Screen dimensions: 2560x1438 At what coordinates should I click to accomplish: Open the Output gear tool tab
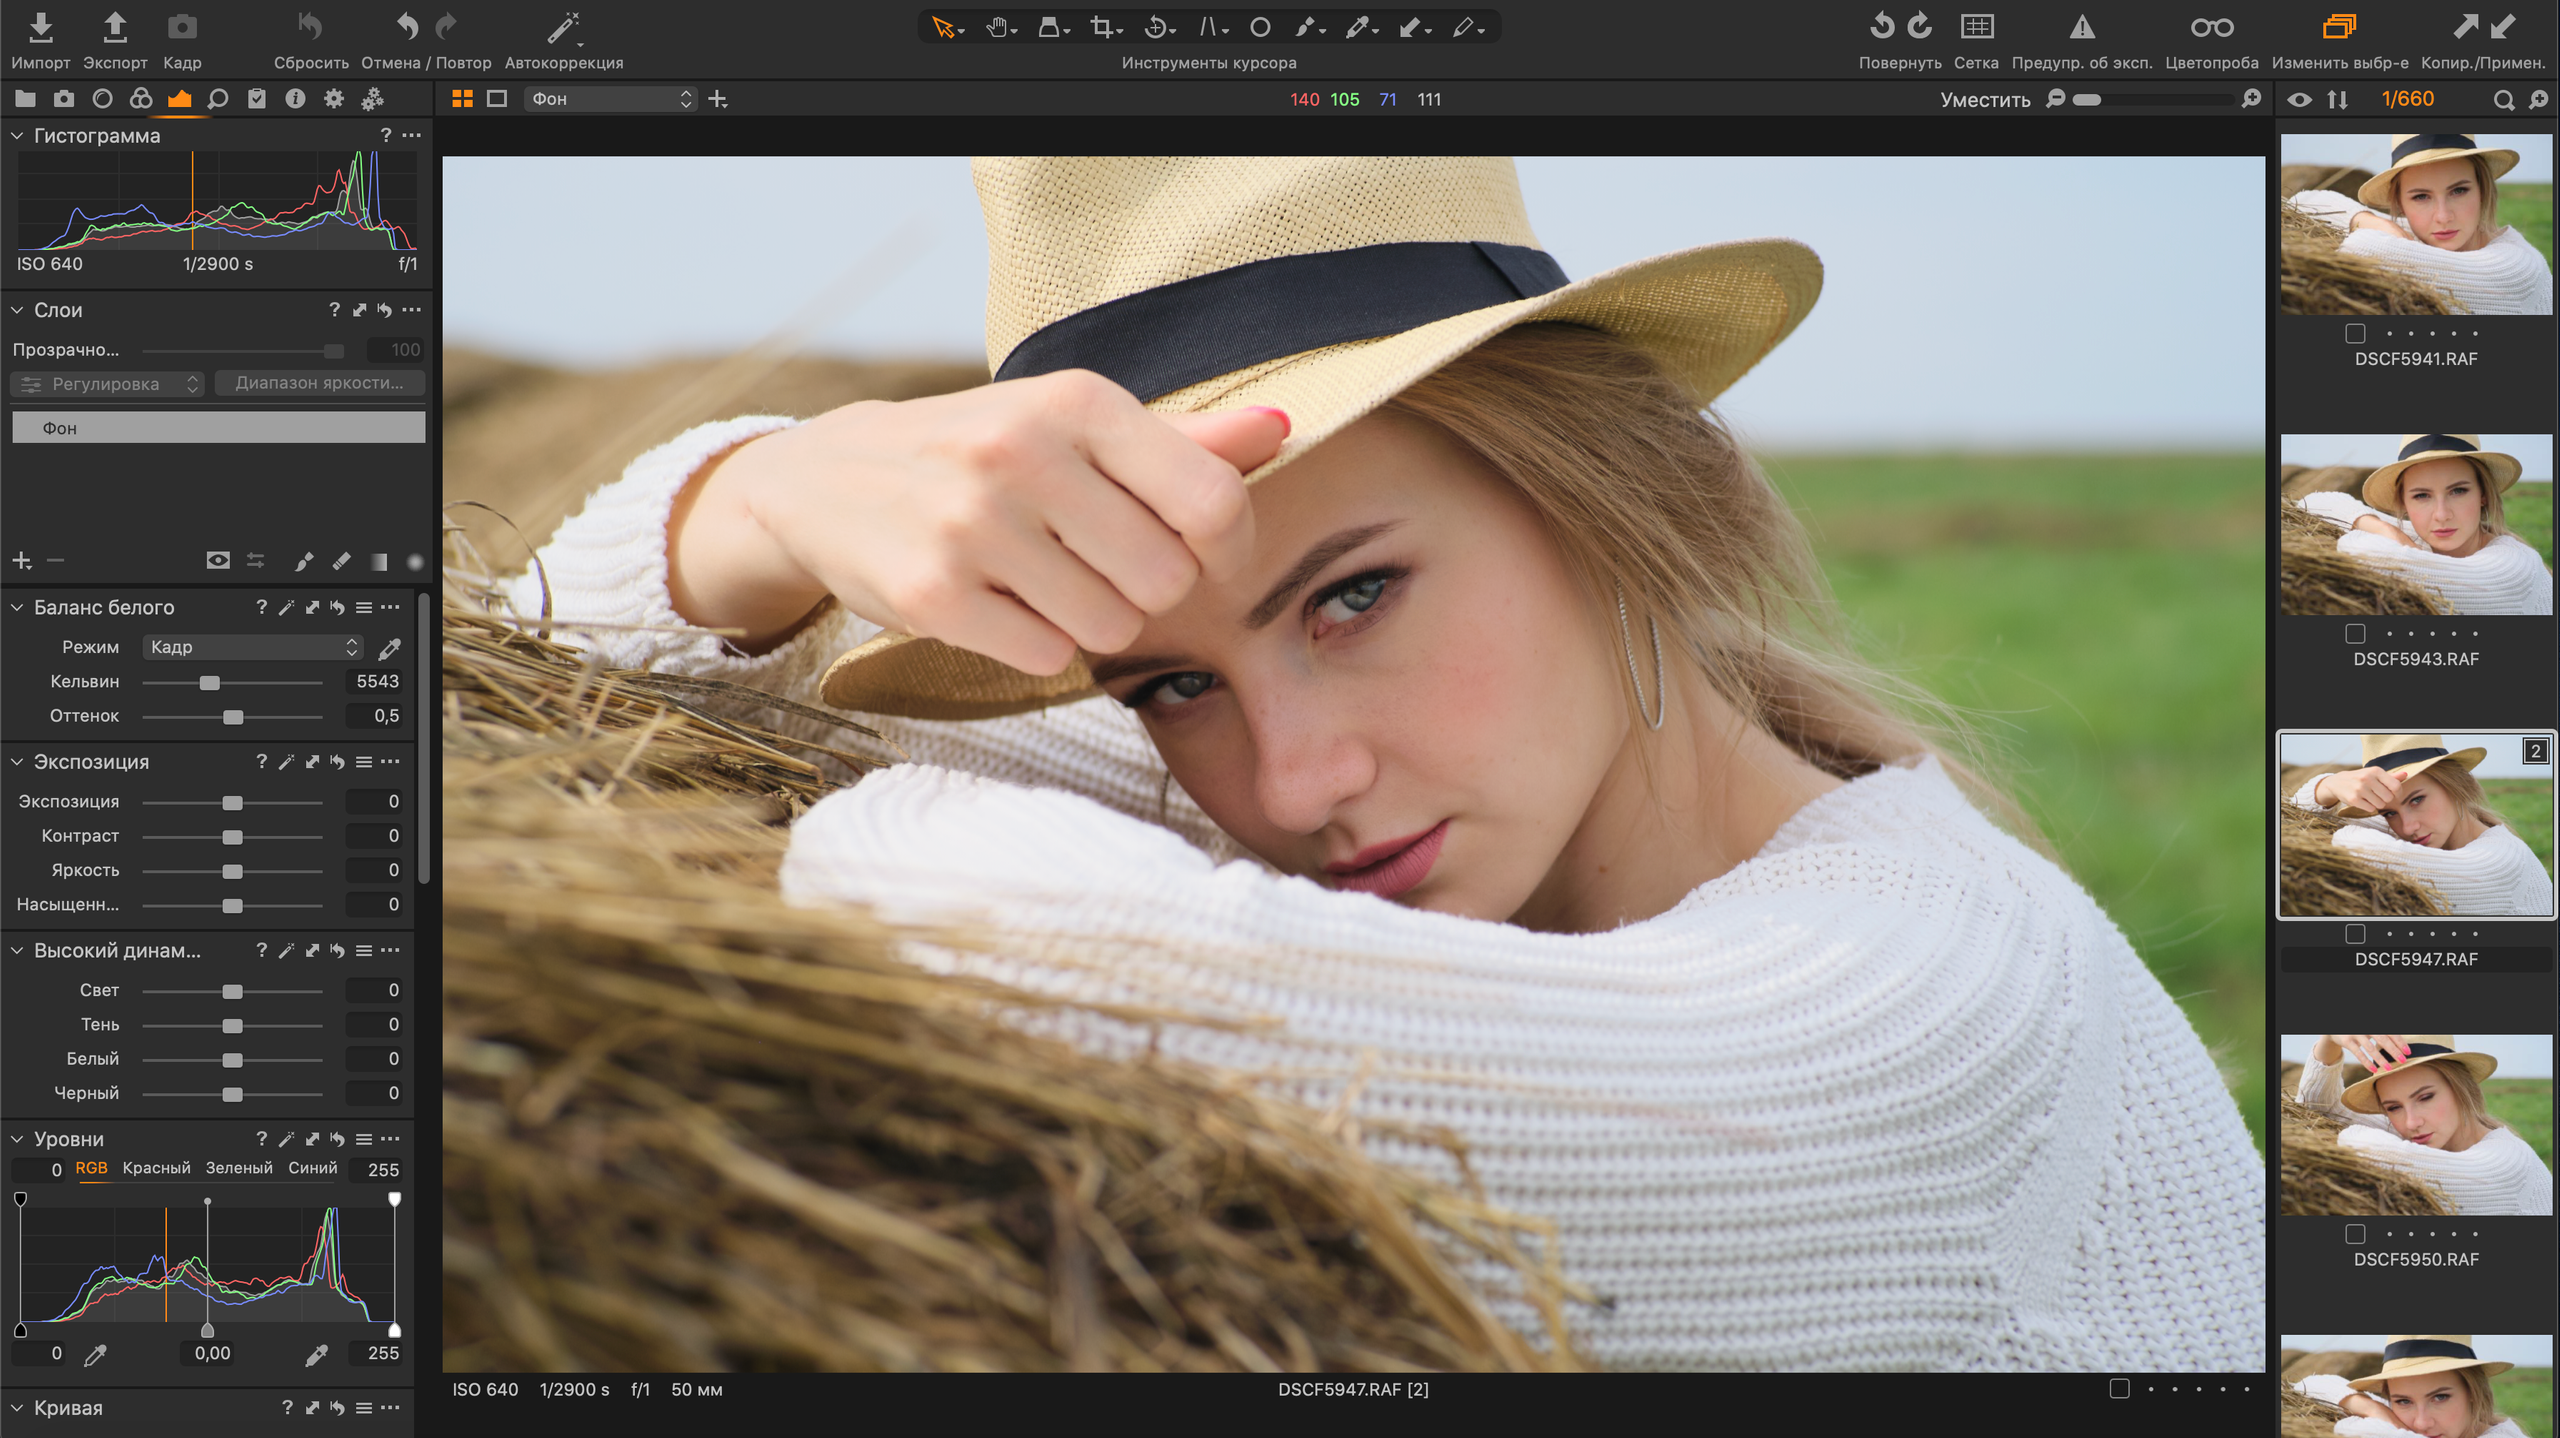[x=334, y=99]
